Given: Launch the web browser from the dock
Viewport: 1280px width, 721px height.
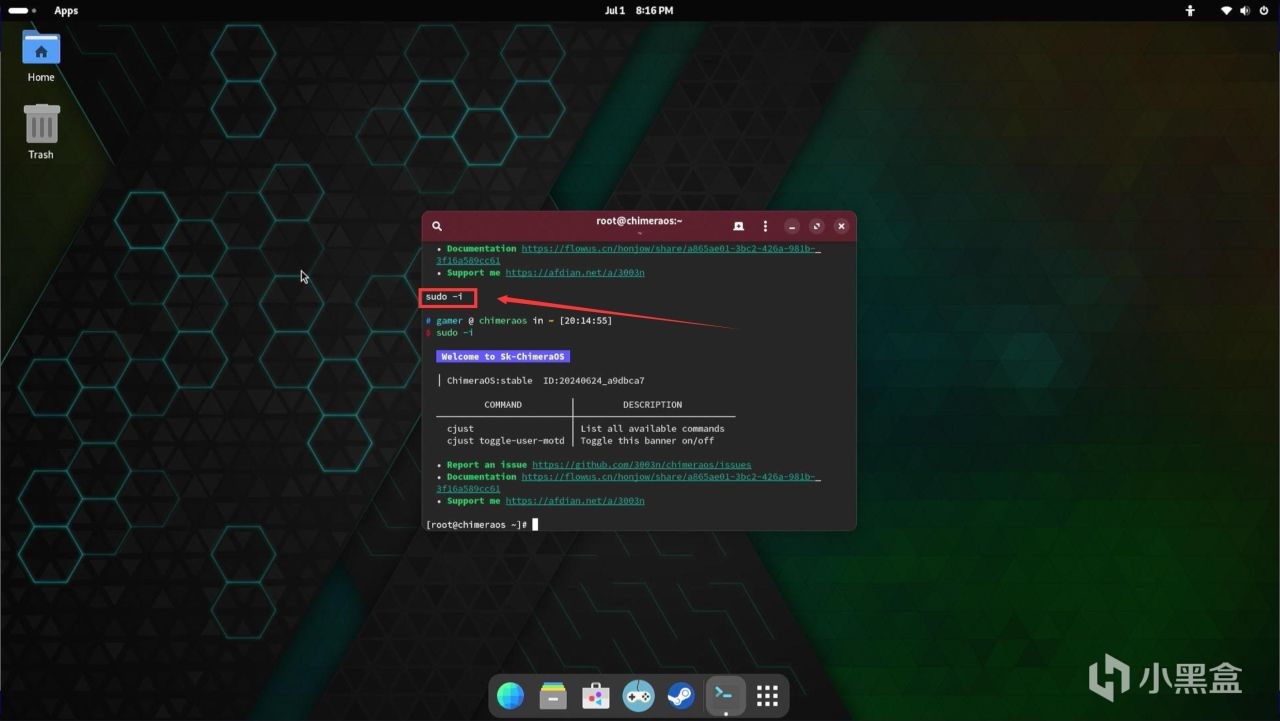Looking at the screenshot, I should [x=510, y=696].
